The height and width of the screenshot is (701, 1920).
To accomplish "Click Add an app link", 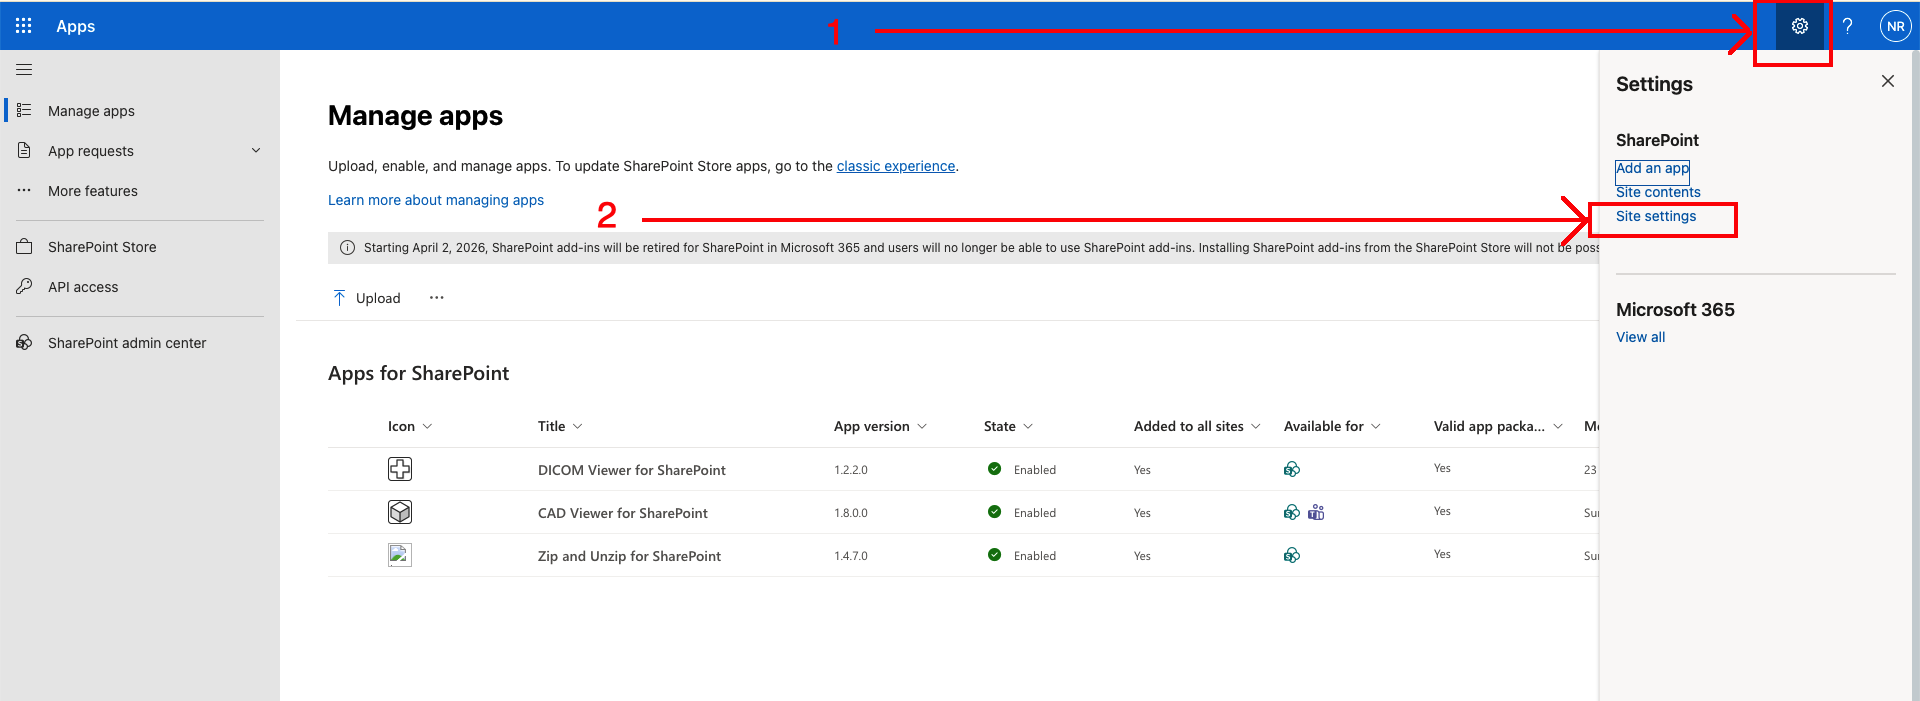I will (1652, 168).
